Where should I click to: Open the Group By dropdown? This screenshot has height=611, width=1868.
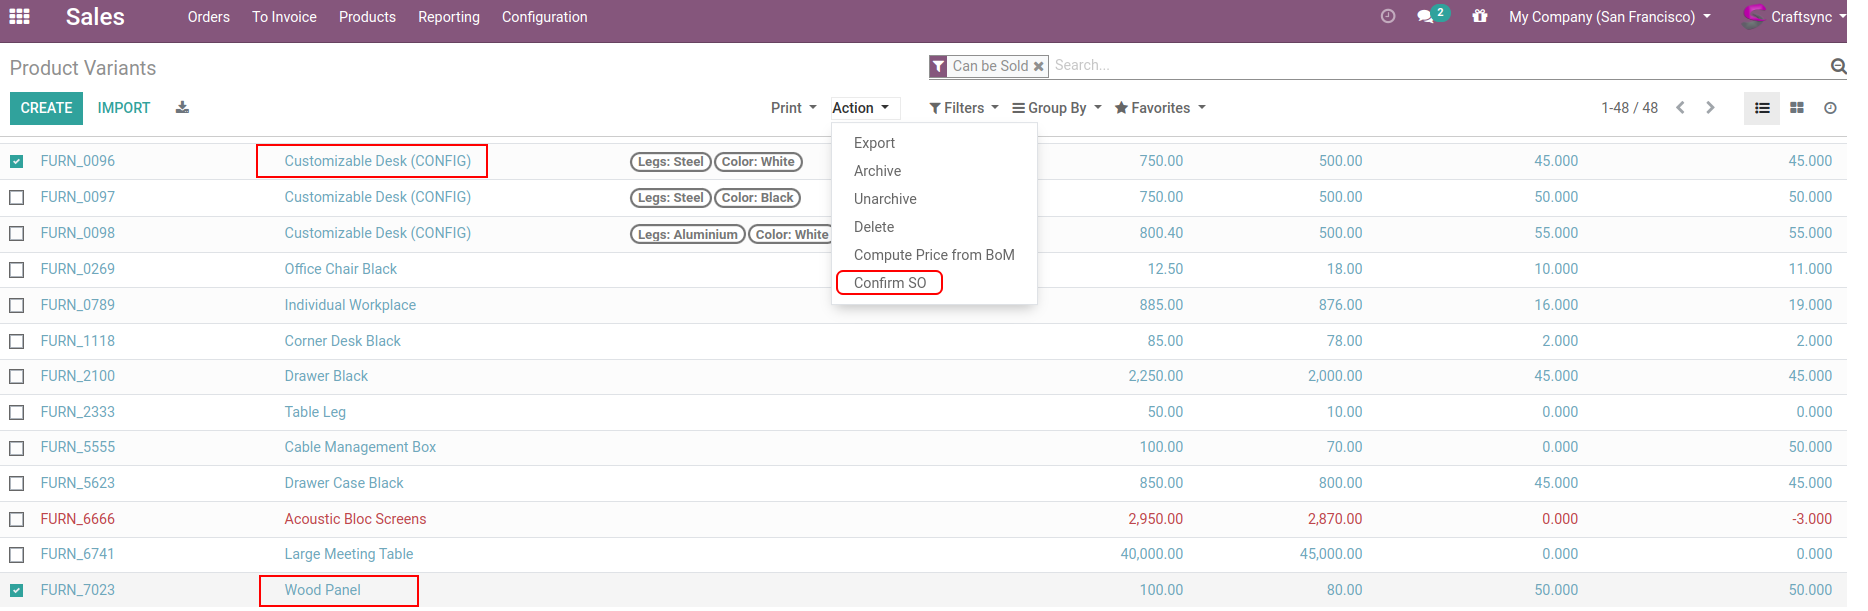pos(1056,108)
